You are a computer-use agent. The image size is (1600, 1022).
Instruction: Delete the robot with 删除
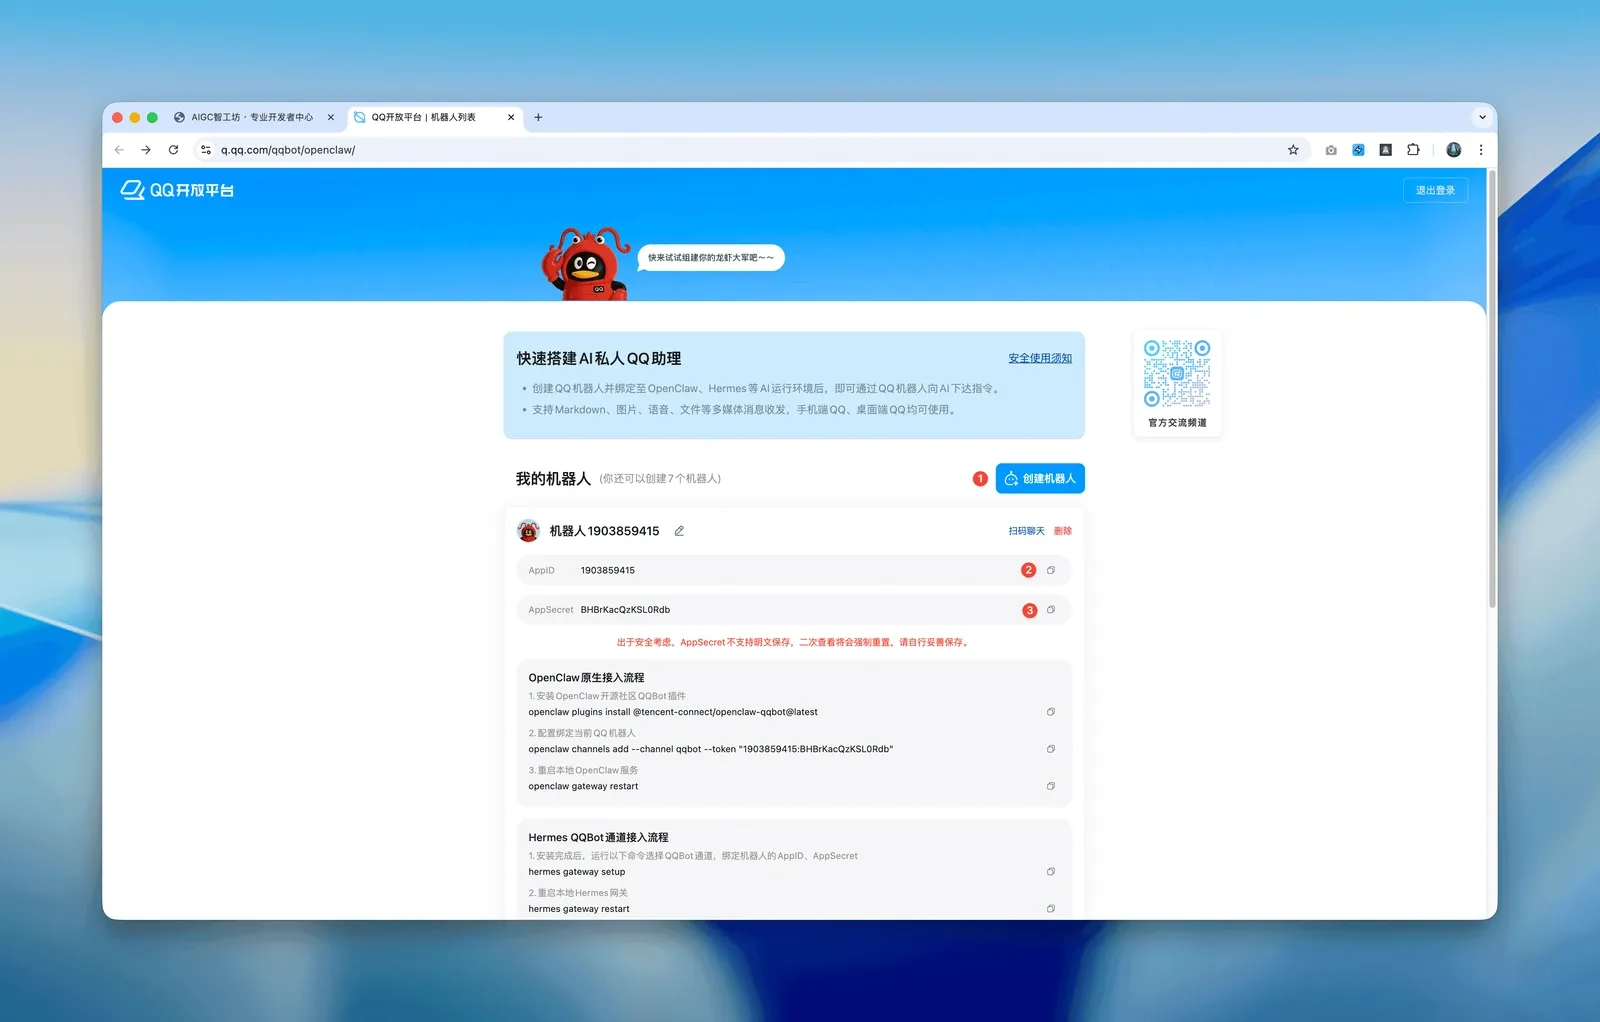pos(1063,531)
